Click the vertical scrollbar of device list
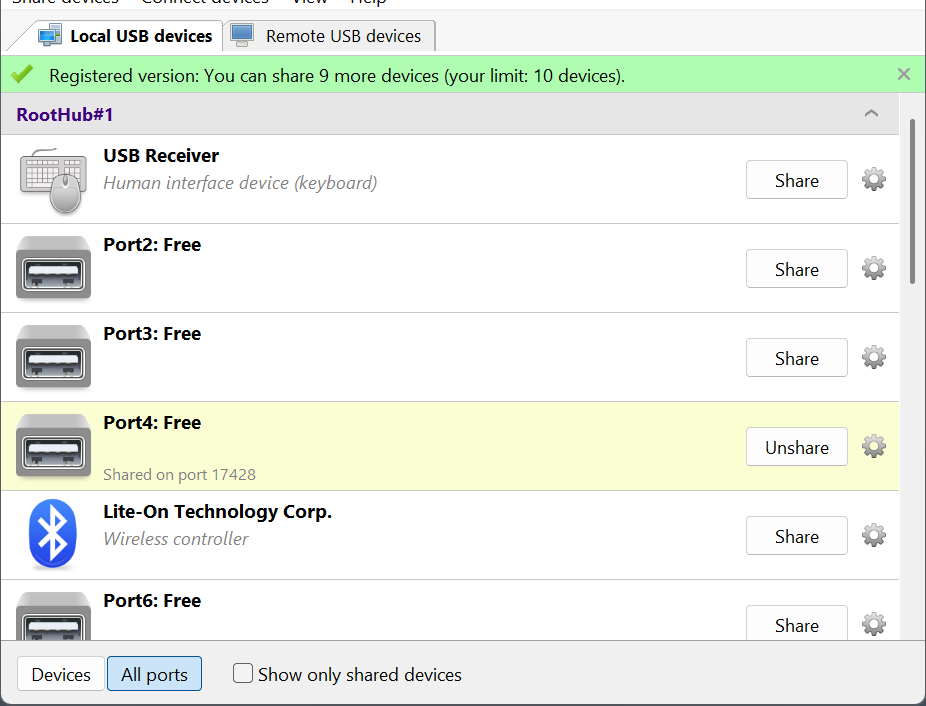 click(912, 200)
